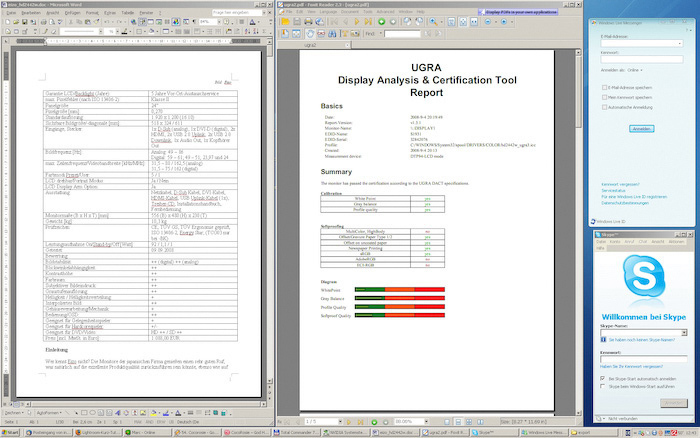Check E-Mail-Adresse speichern in Messenger
The image size is (700, 438).
tap(604, 88)
